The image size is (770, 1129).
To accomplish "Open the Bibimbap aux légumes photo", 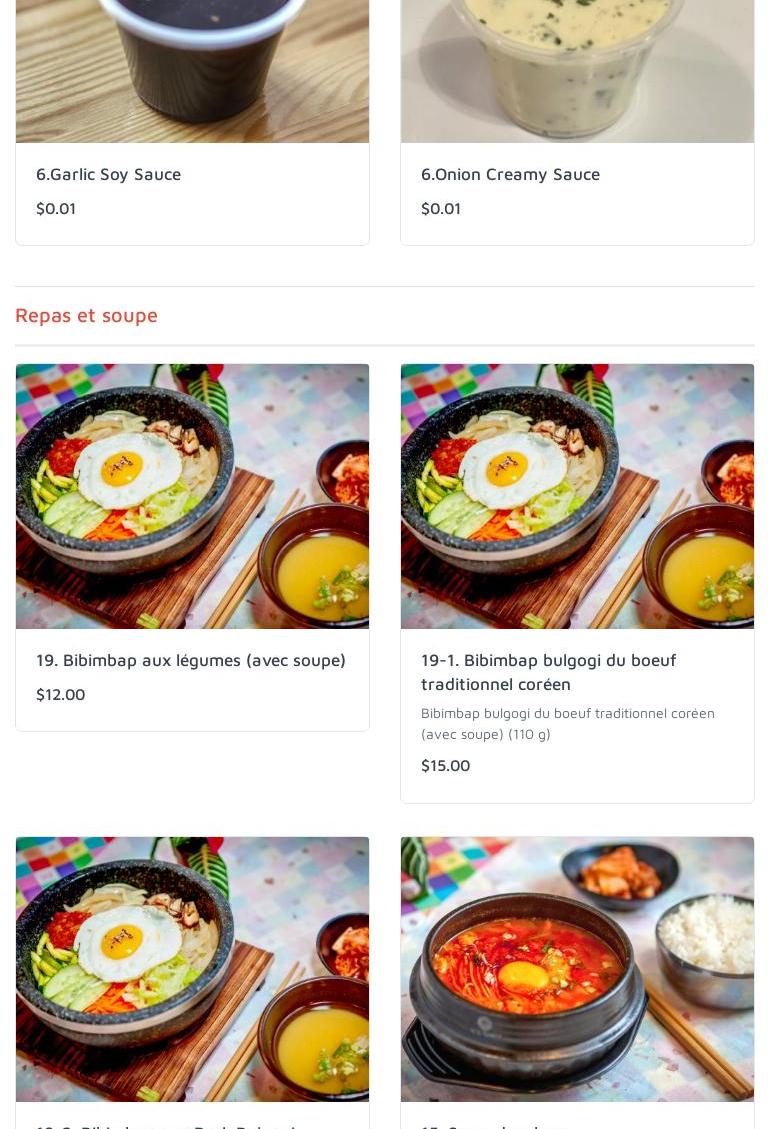I will (x=192, y=496).
